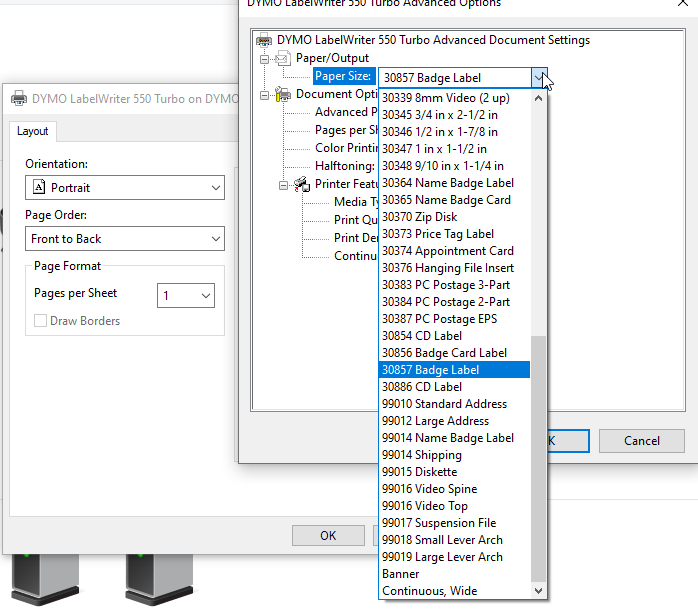
Task: Collapse the Printer Features tree node
Action: tap(284, 185)
